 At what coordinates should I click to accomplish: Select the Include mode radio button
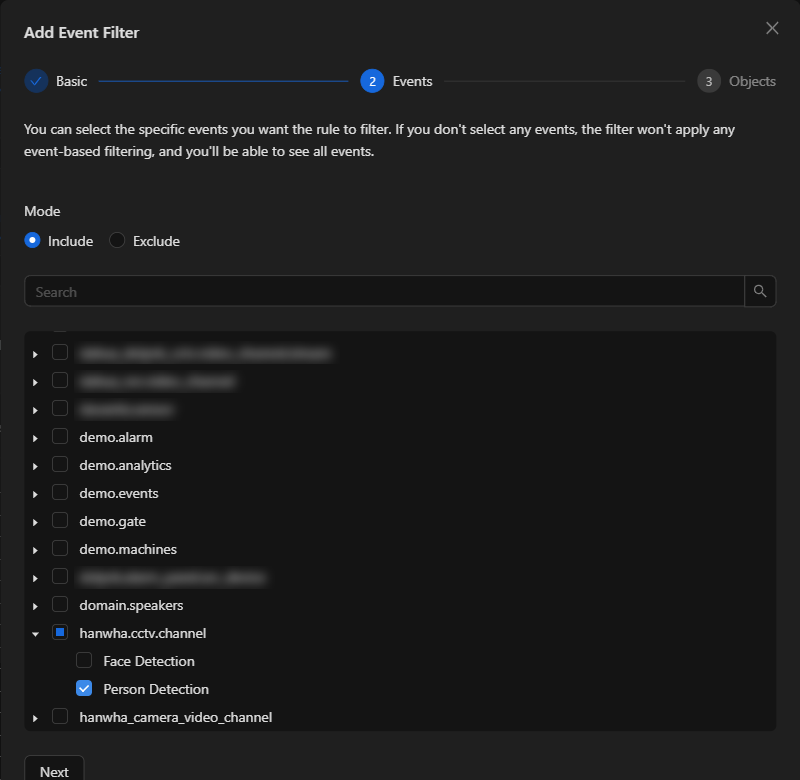[33, 240]
